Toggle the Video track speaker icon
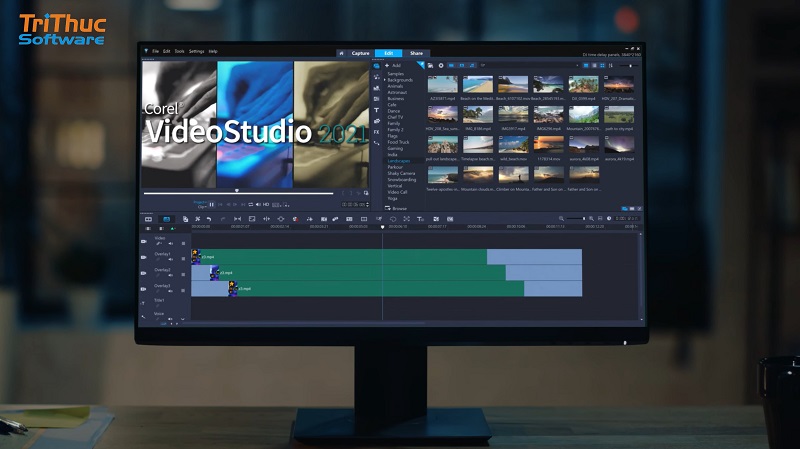800x449 pixels. (x=170, y=244)
